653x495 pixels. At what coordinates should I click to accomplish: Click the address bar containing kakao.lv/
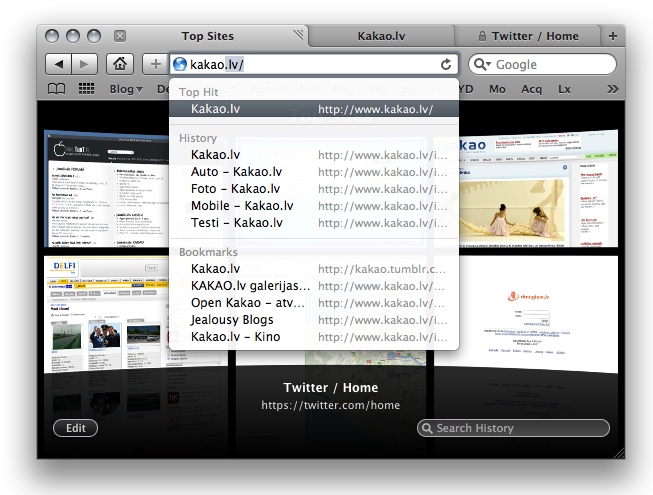(314, 65)
